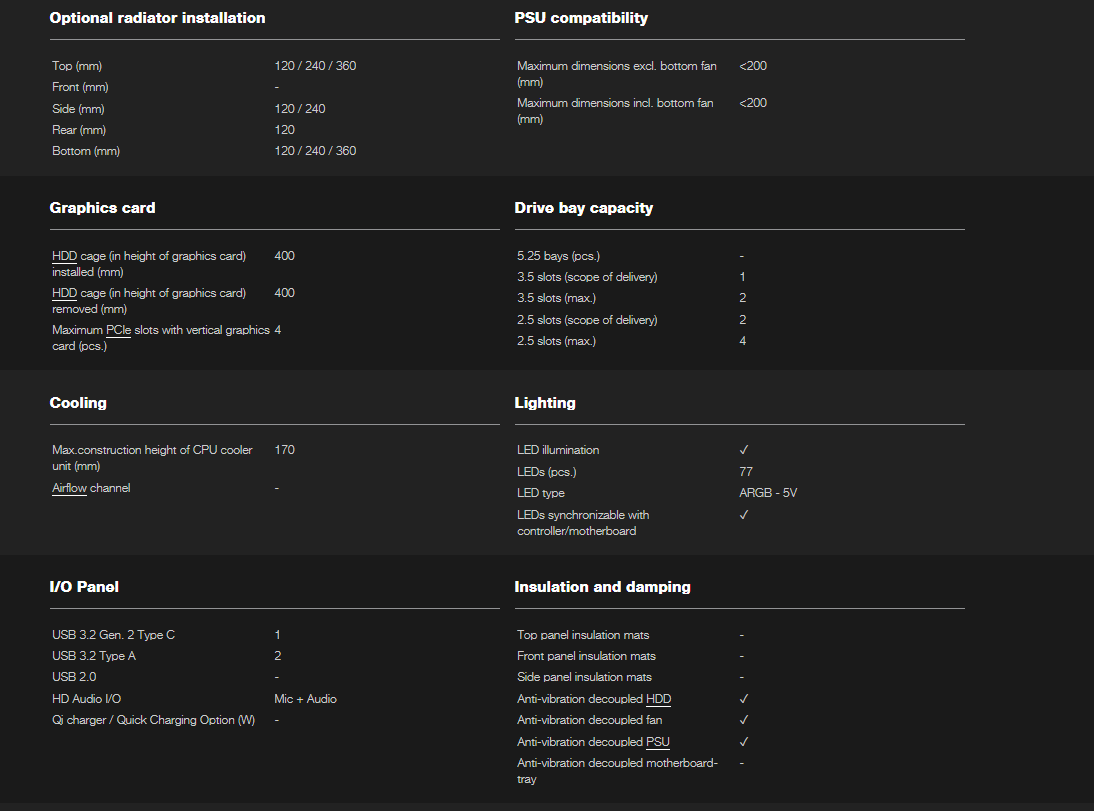Click the LED illumination checkmark icon

click(x=744, y=450)
